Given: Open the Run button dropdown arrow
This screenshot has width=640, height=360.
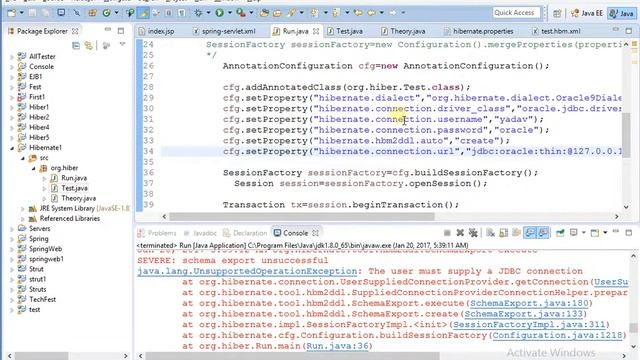Looking at the screenshot, I should [229, 13].
